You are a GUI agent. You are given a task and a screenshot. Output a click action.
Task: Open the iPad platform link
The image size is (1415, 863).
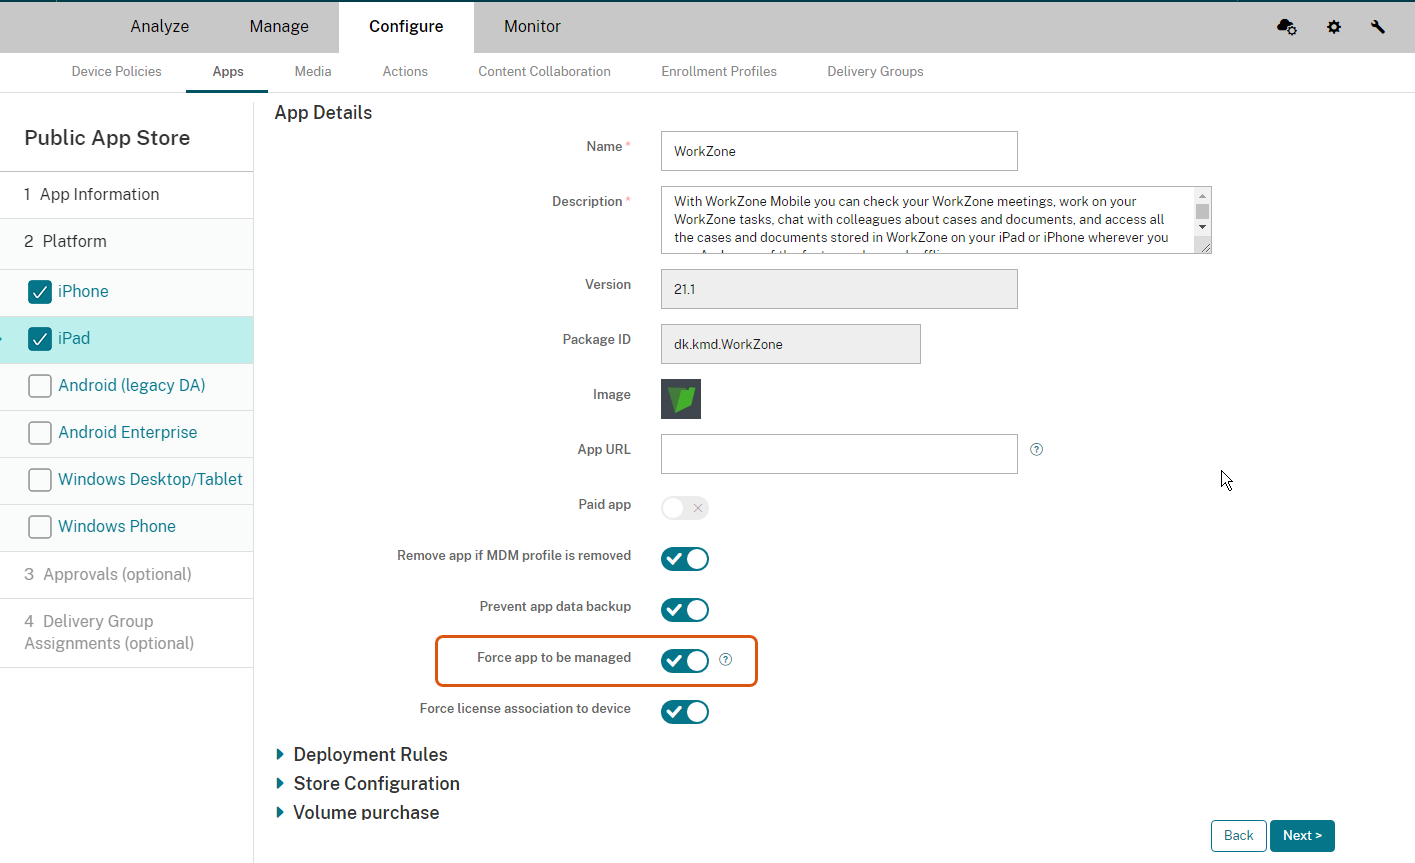pos(74,339)
